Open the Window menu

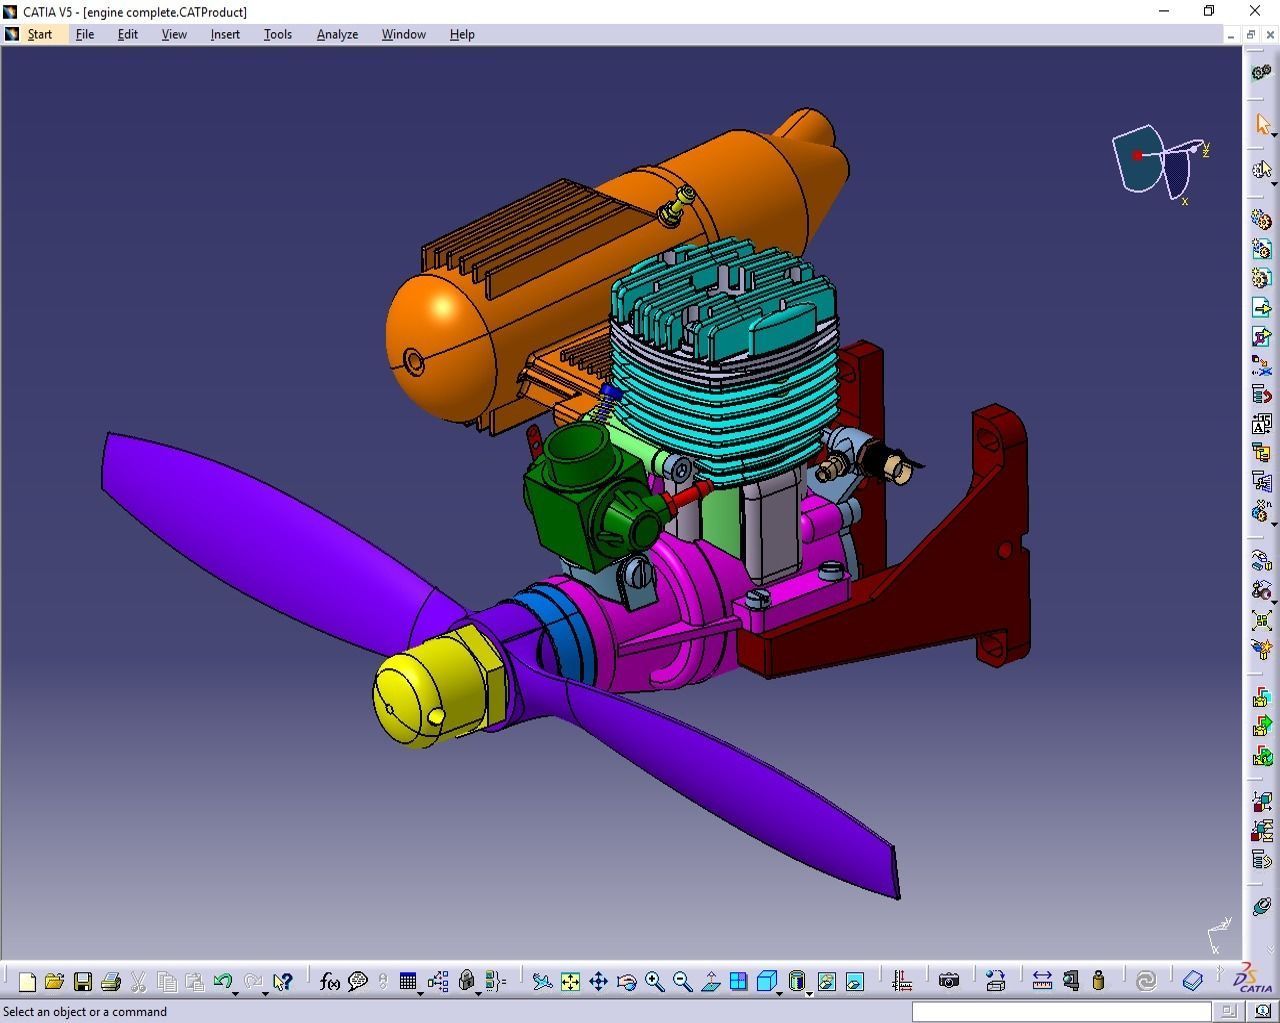click(403, 33)
